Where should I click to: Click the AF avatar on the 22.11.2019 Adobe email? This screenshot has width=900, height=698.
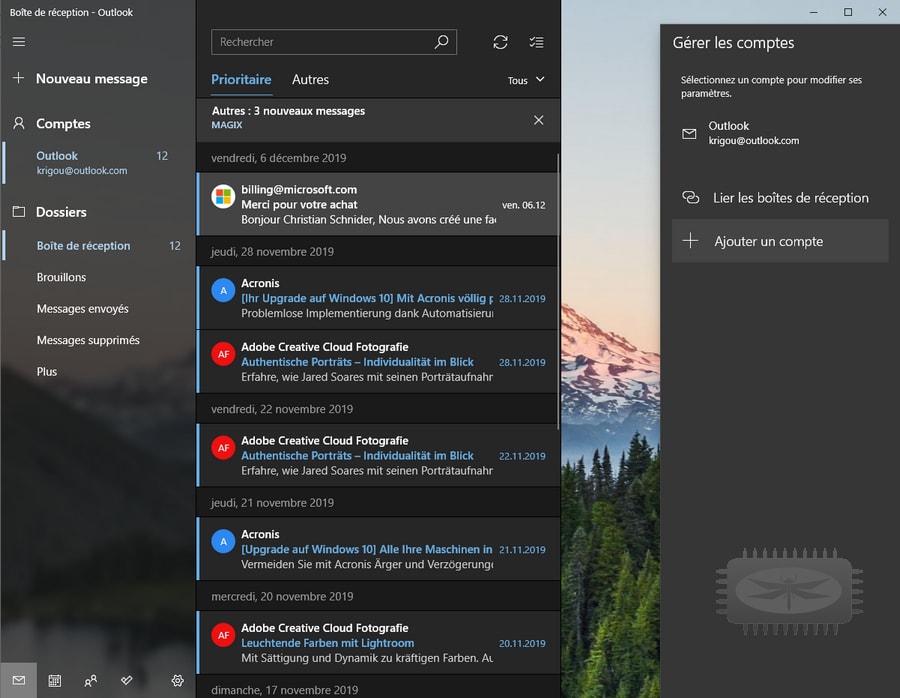(223, 448)
